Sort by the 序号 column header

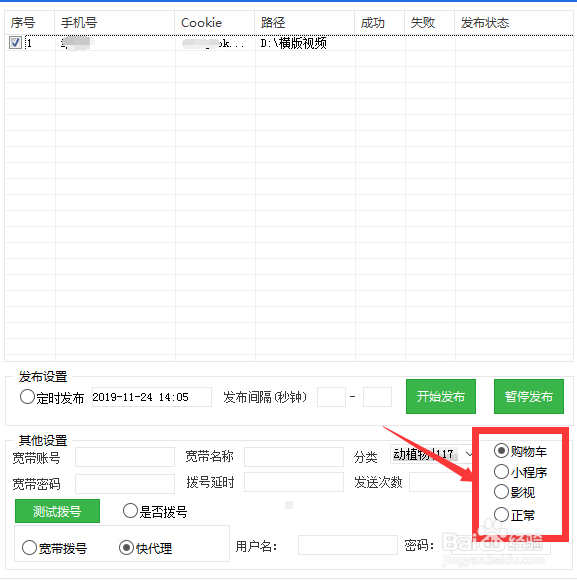(x=30, y=23)
